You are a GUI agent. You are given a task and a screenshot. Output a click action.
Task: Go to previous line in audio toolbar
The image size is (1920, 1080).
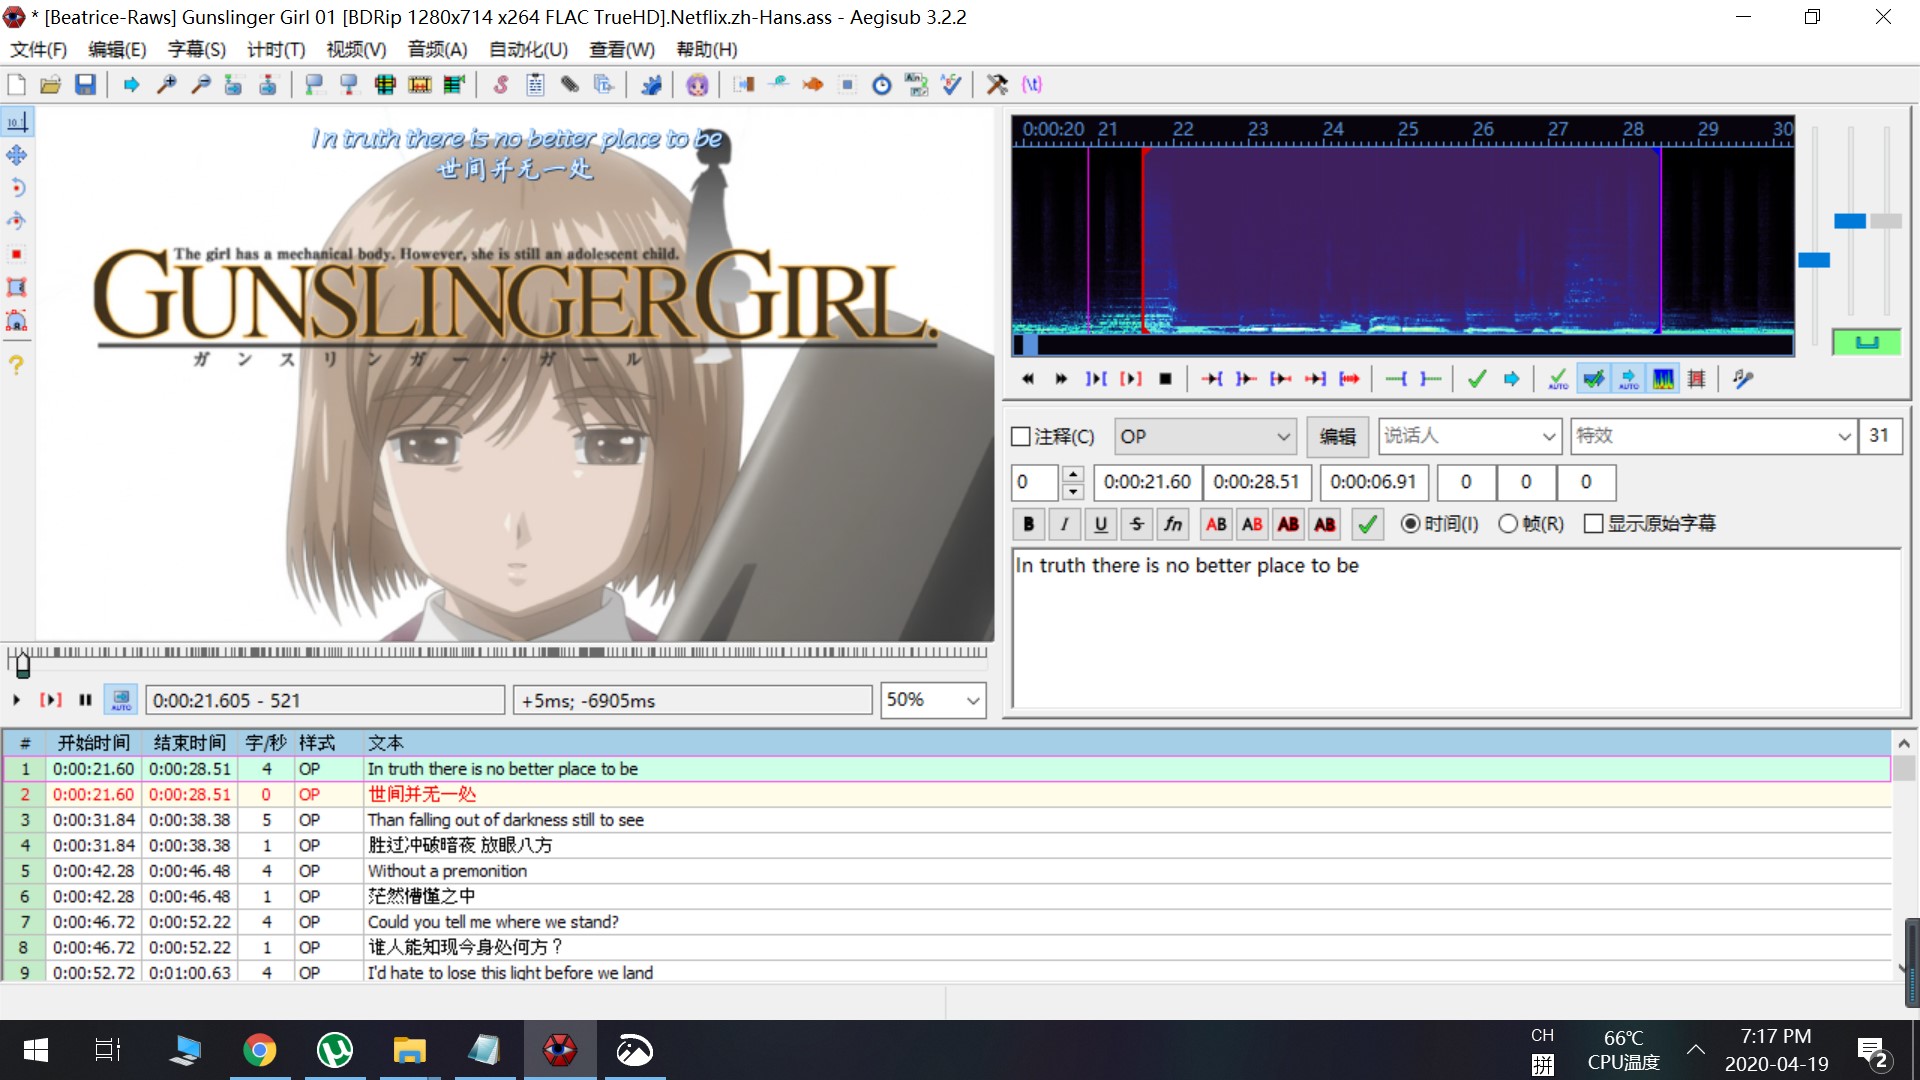1027,379
